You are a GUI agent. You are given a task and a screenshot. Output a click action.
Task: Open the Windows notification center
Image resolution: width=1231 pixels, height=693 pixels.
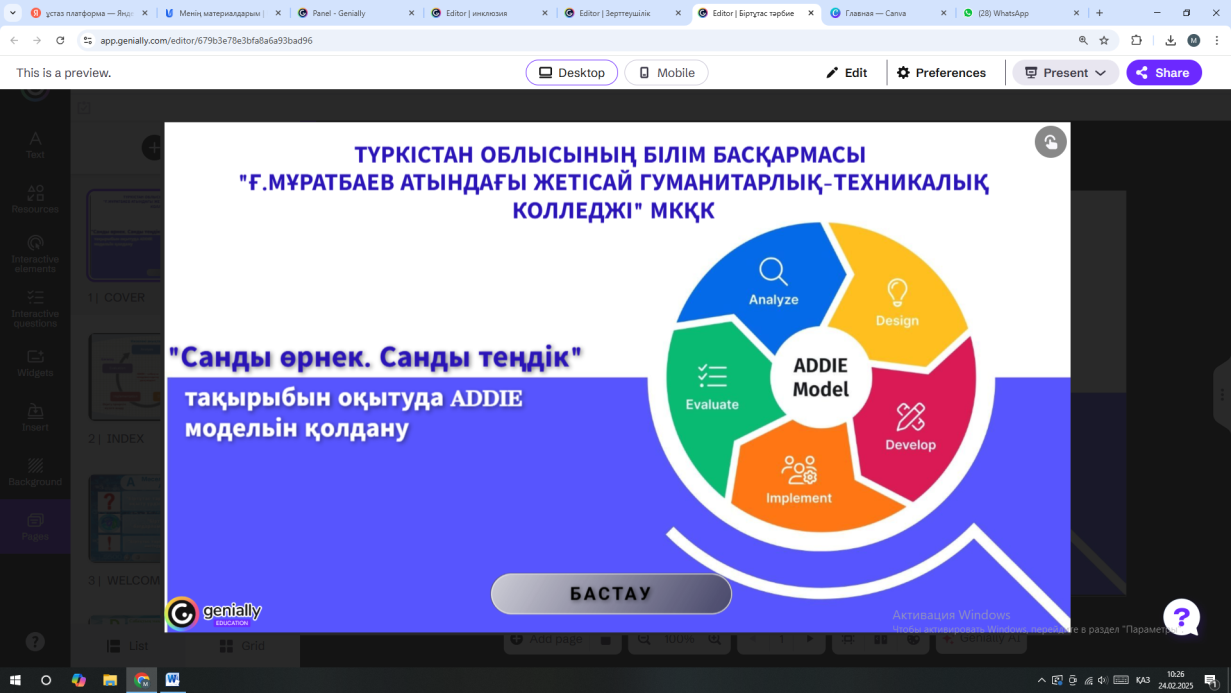[x=1211, y=680]
